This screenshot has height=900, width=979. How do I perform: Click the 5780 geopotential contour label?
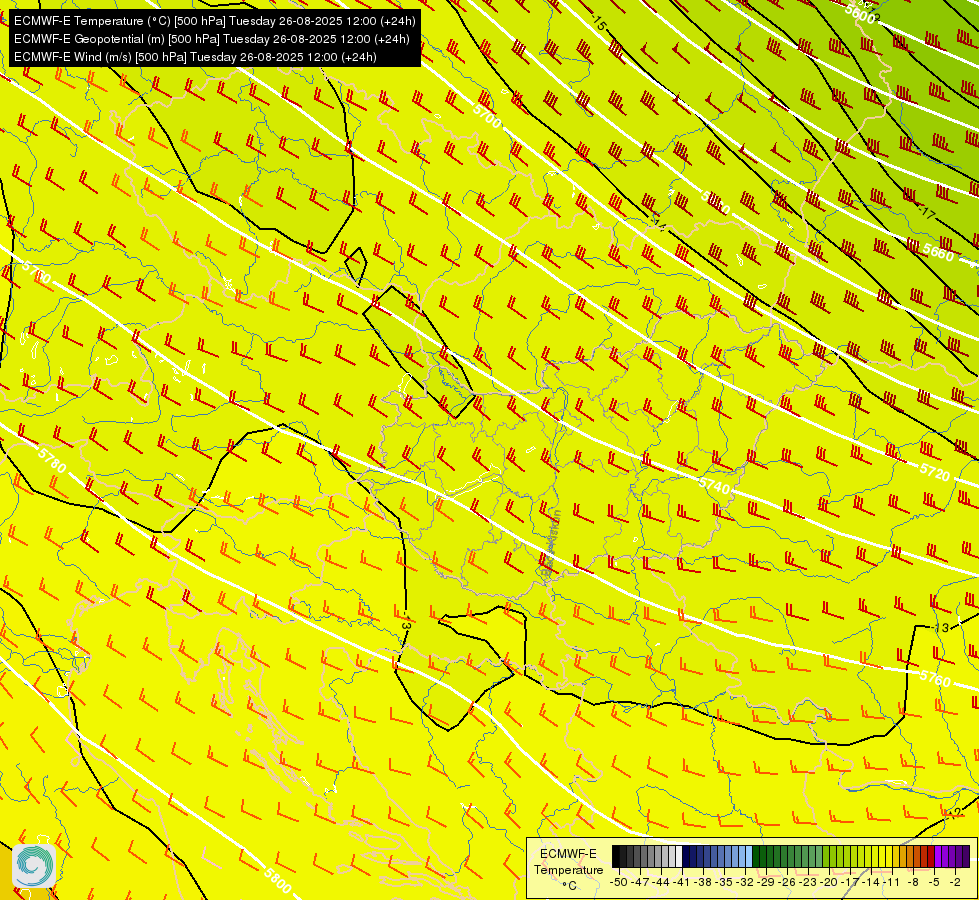tap(51, 460)
